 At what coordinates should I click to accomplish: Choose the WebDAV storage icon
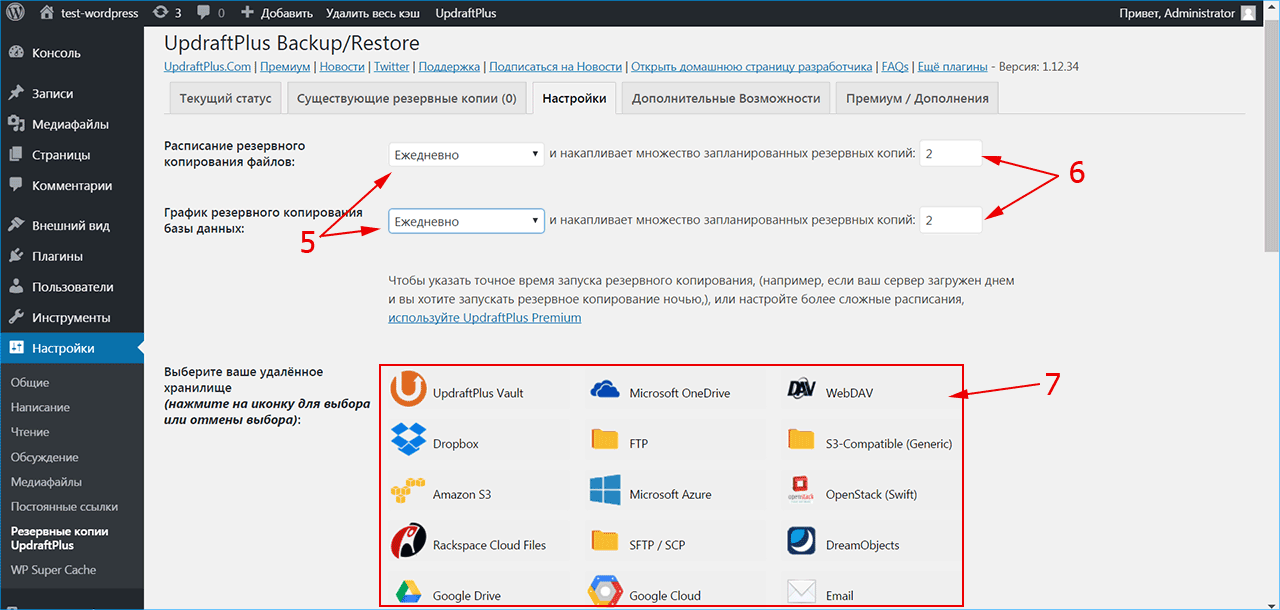coord(802,392)
